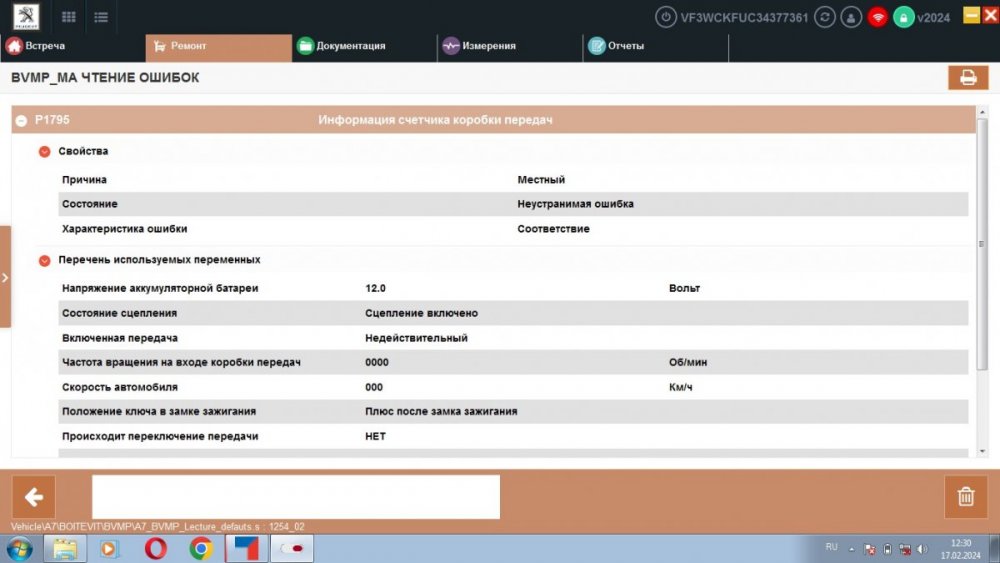Select the Скорость автомобиля row

click(513, 387)
